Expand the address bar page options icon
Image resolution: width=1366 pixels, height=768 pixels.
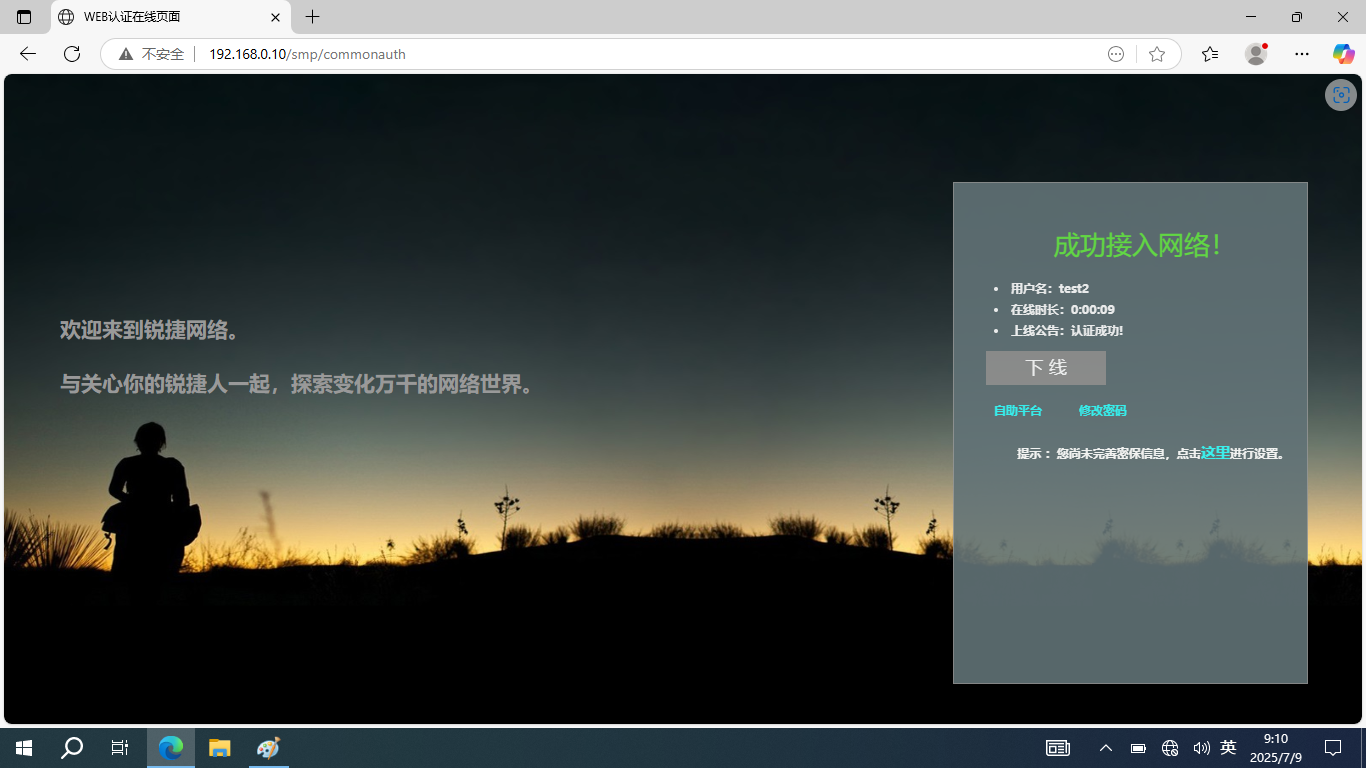1116,54
